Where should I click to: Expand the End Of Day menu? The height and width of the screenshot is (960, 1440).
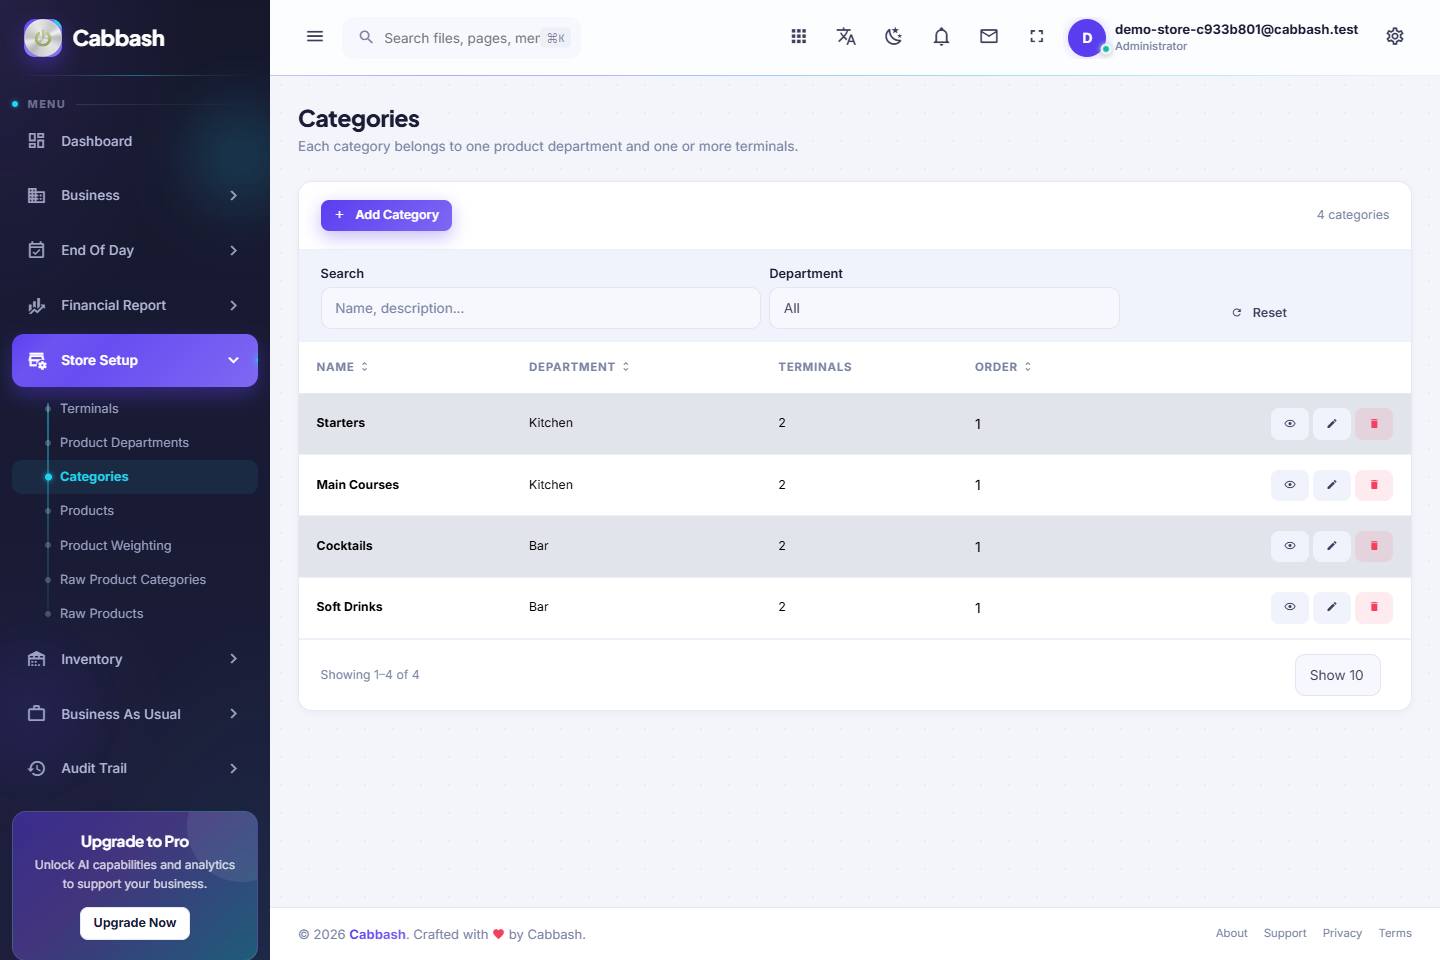[135, 250]
